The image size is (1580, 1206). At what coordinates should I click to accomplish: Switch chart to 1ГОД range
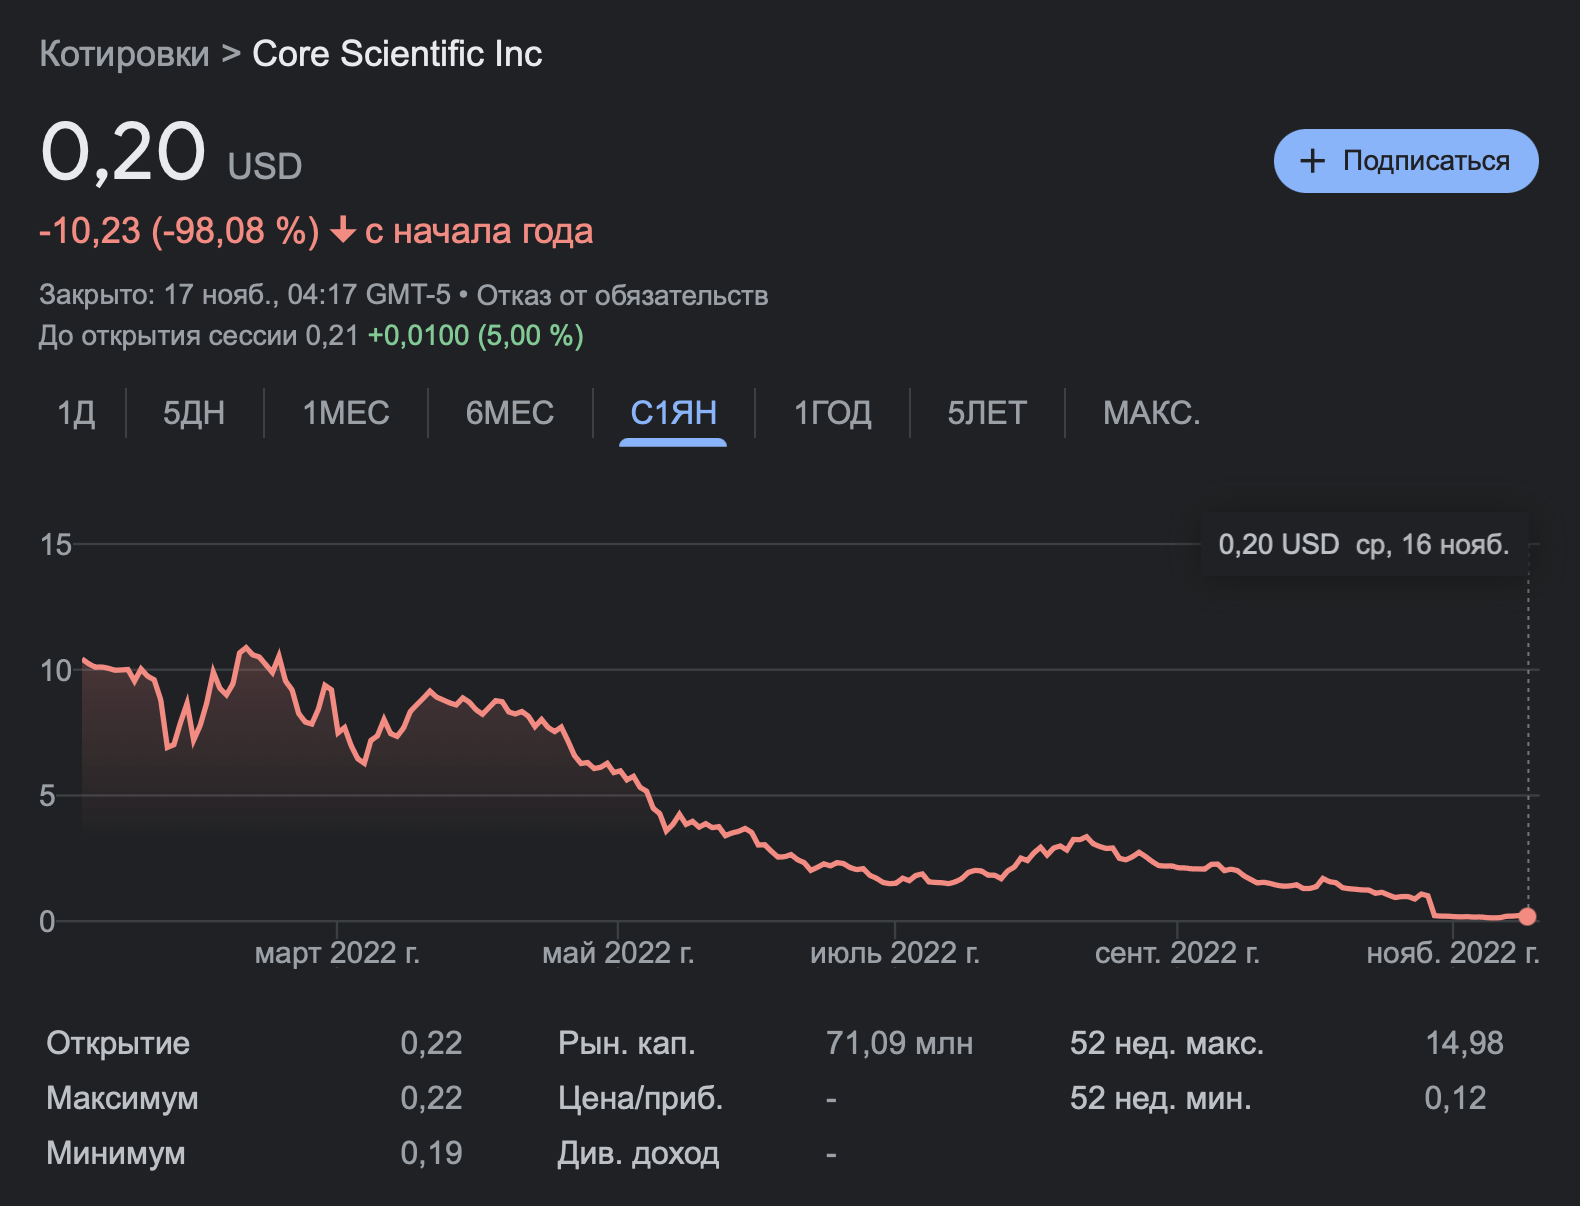pos(832,413)
